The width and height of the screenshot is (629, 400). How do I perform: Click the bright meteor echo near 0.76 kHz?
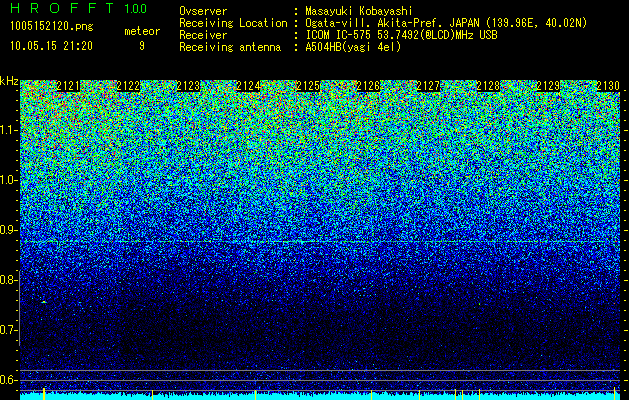point(44,302)
